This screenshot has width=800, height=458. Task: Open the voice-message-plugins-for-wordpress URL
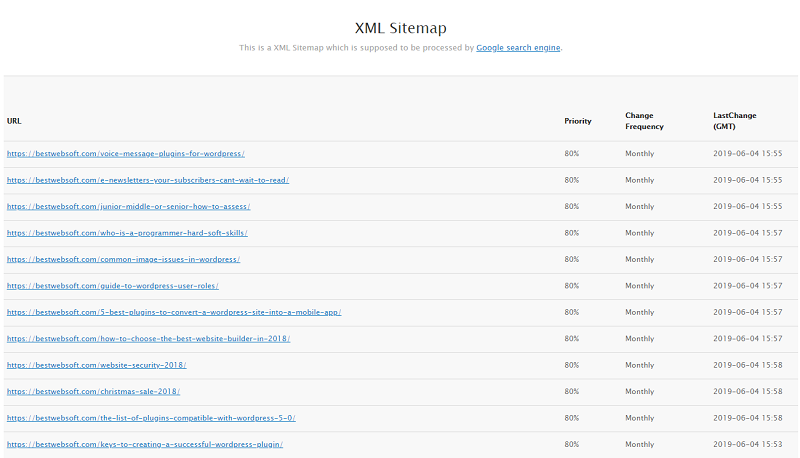point(126,154)
